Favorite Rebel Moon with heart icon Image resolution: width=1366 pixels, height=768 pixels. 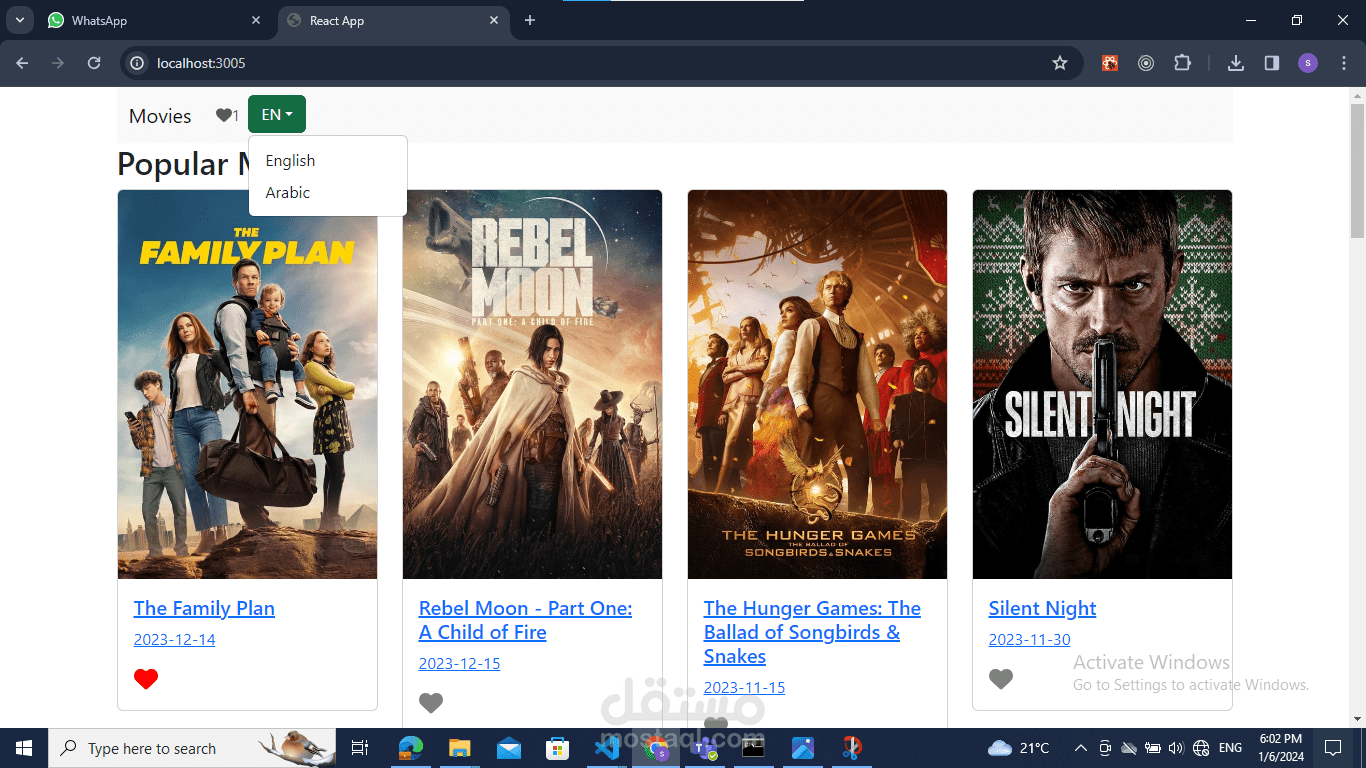[431, 703]
